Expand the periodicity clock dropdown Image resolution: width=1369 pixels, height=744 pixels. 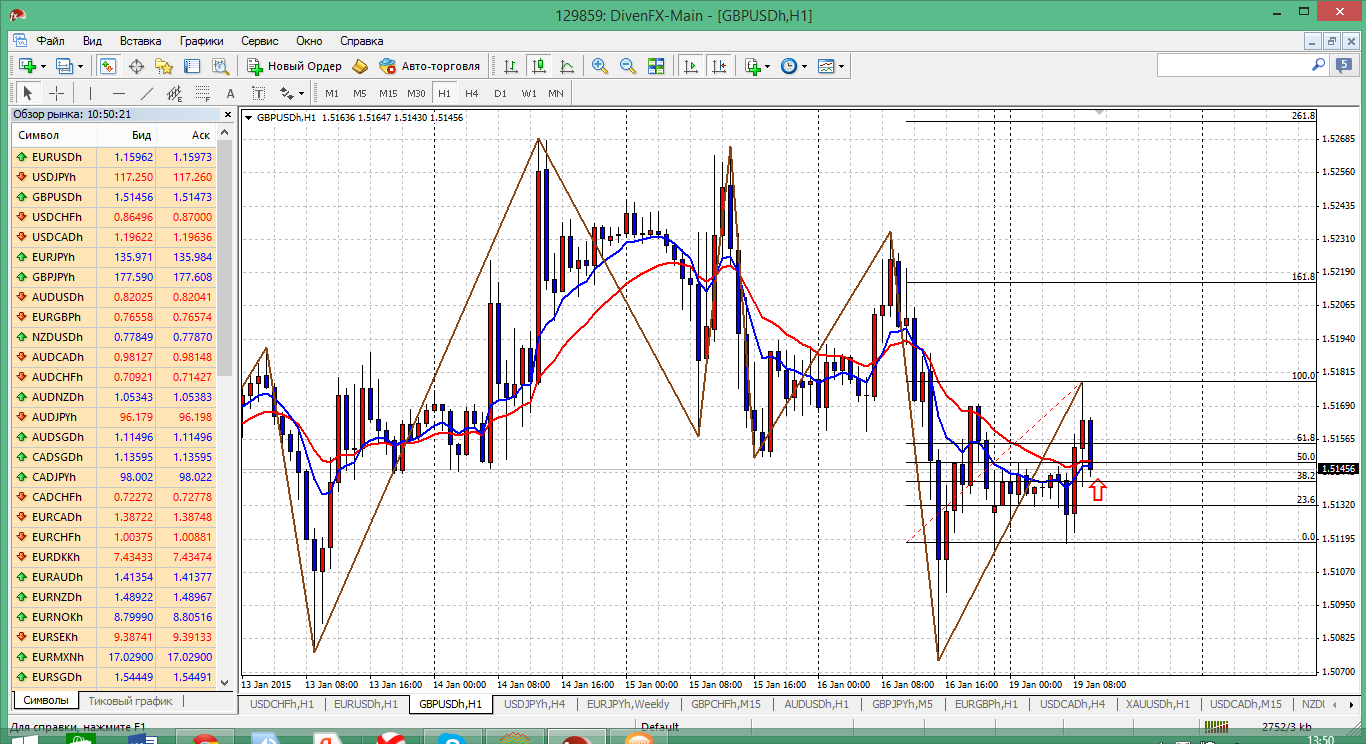pos(792,66)
